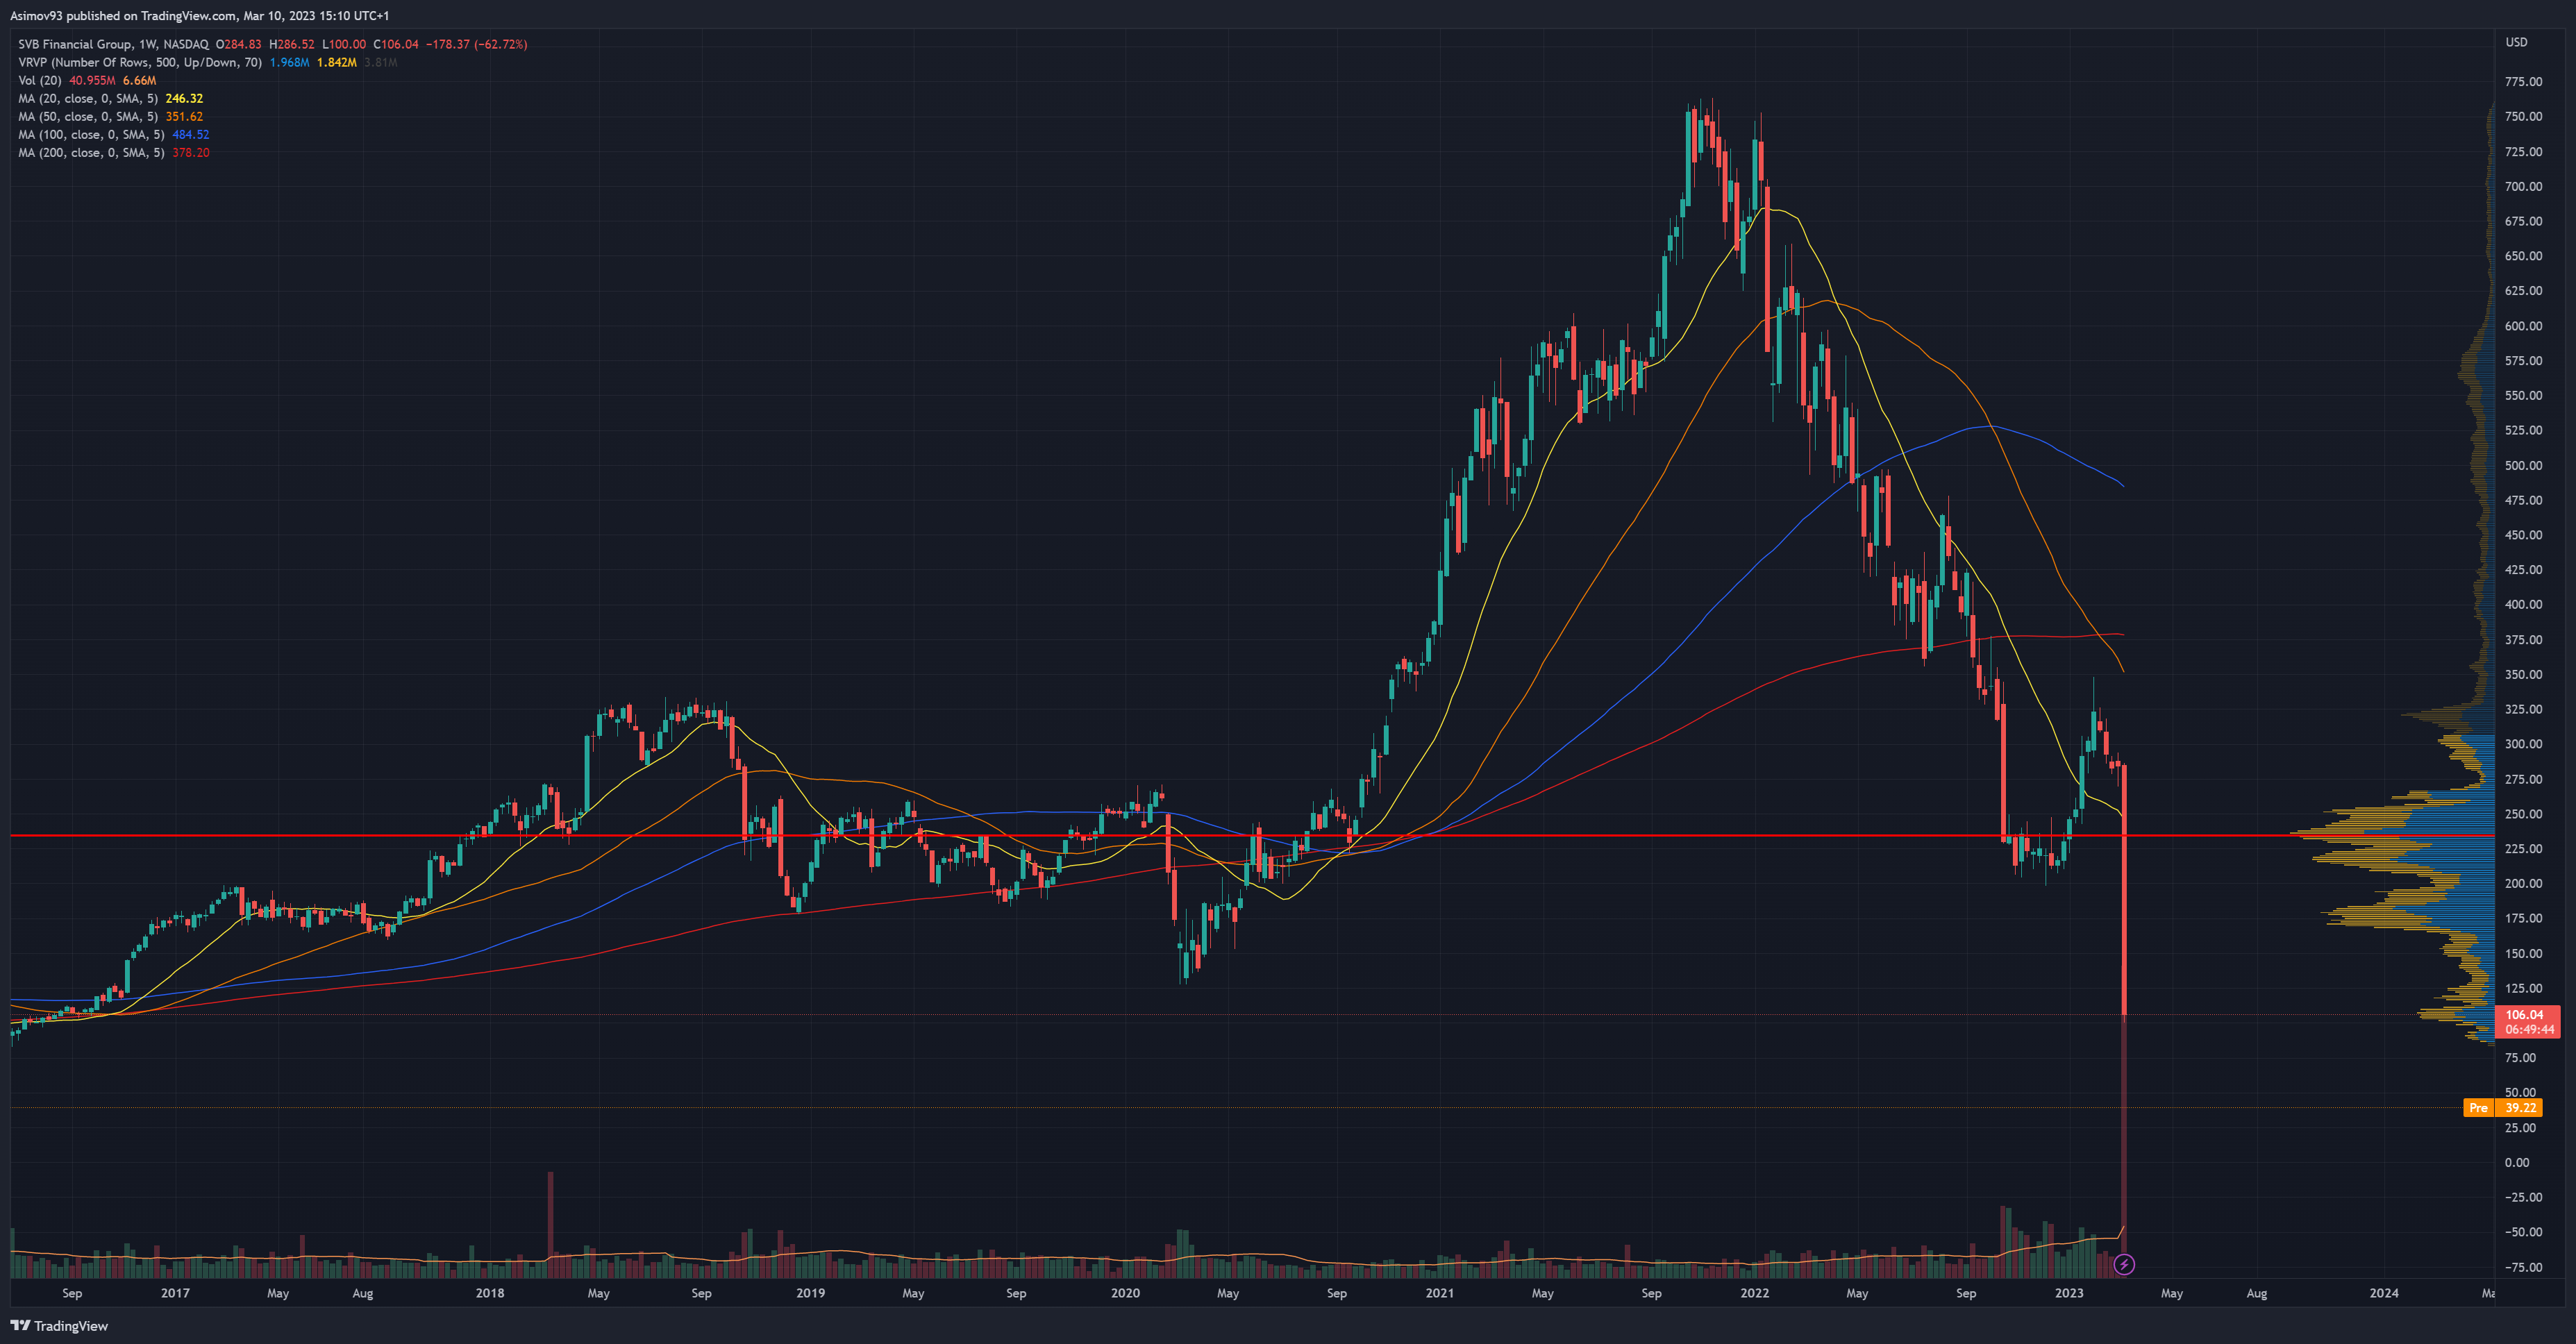Click the Asimov93 published header text
Screen dimensions: 2576x1344
pyautogui.click(x=199, y=15)
